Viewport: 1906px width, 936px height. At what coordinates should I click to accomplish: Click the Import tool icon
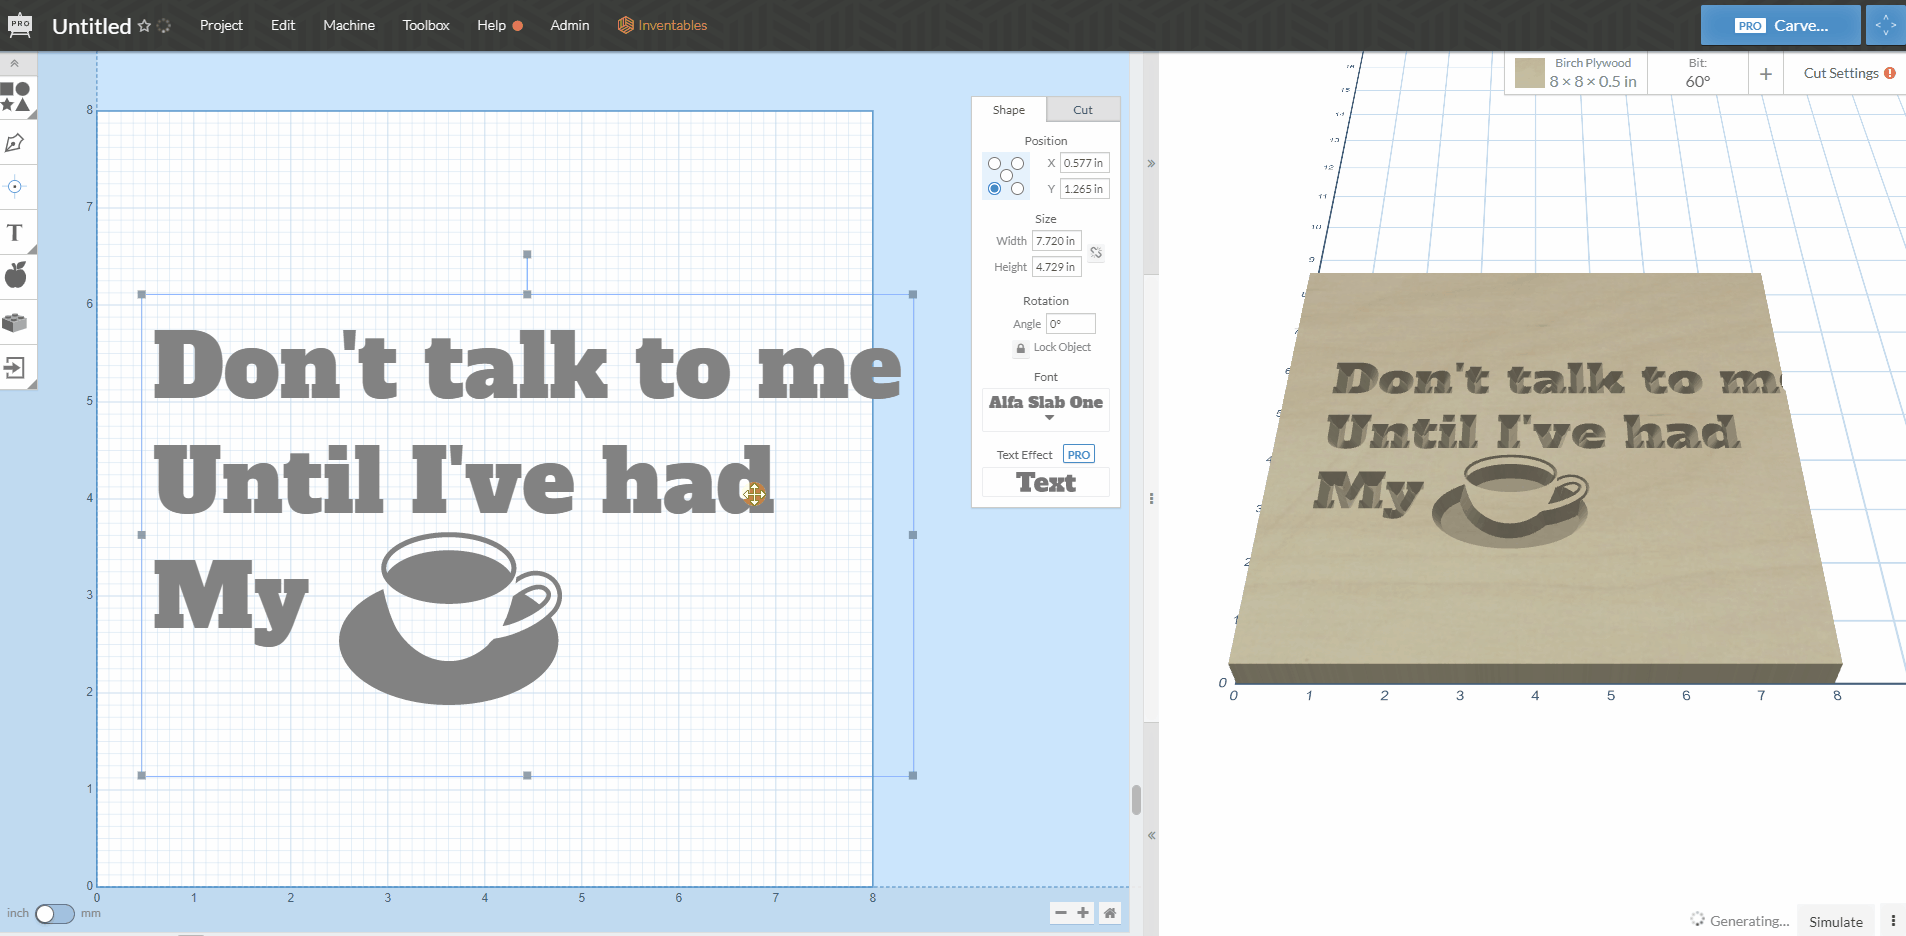(x=15, y=367)
